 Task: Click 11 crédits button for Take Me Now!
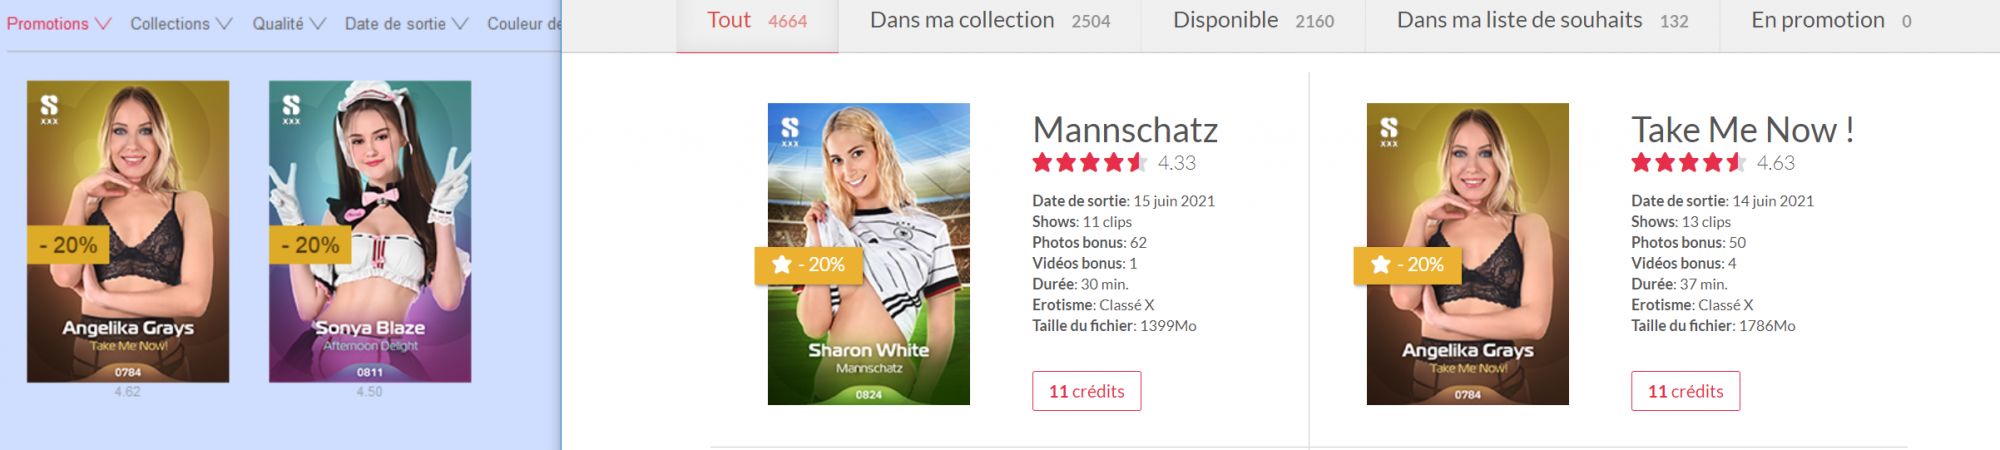1686,391
